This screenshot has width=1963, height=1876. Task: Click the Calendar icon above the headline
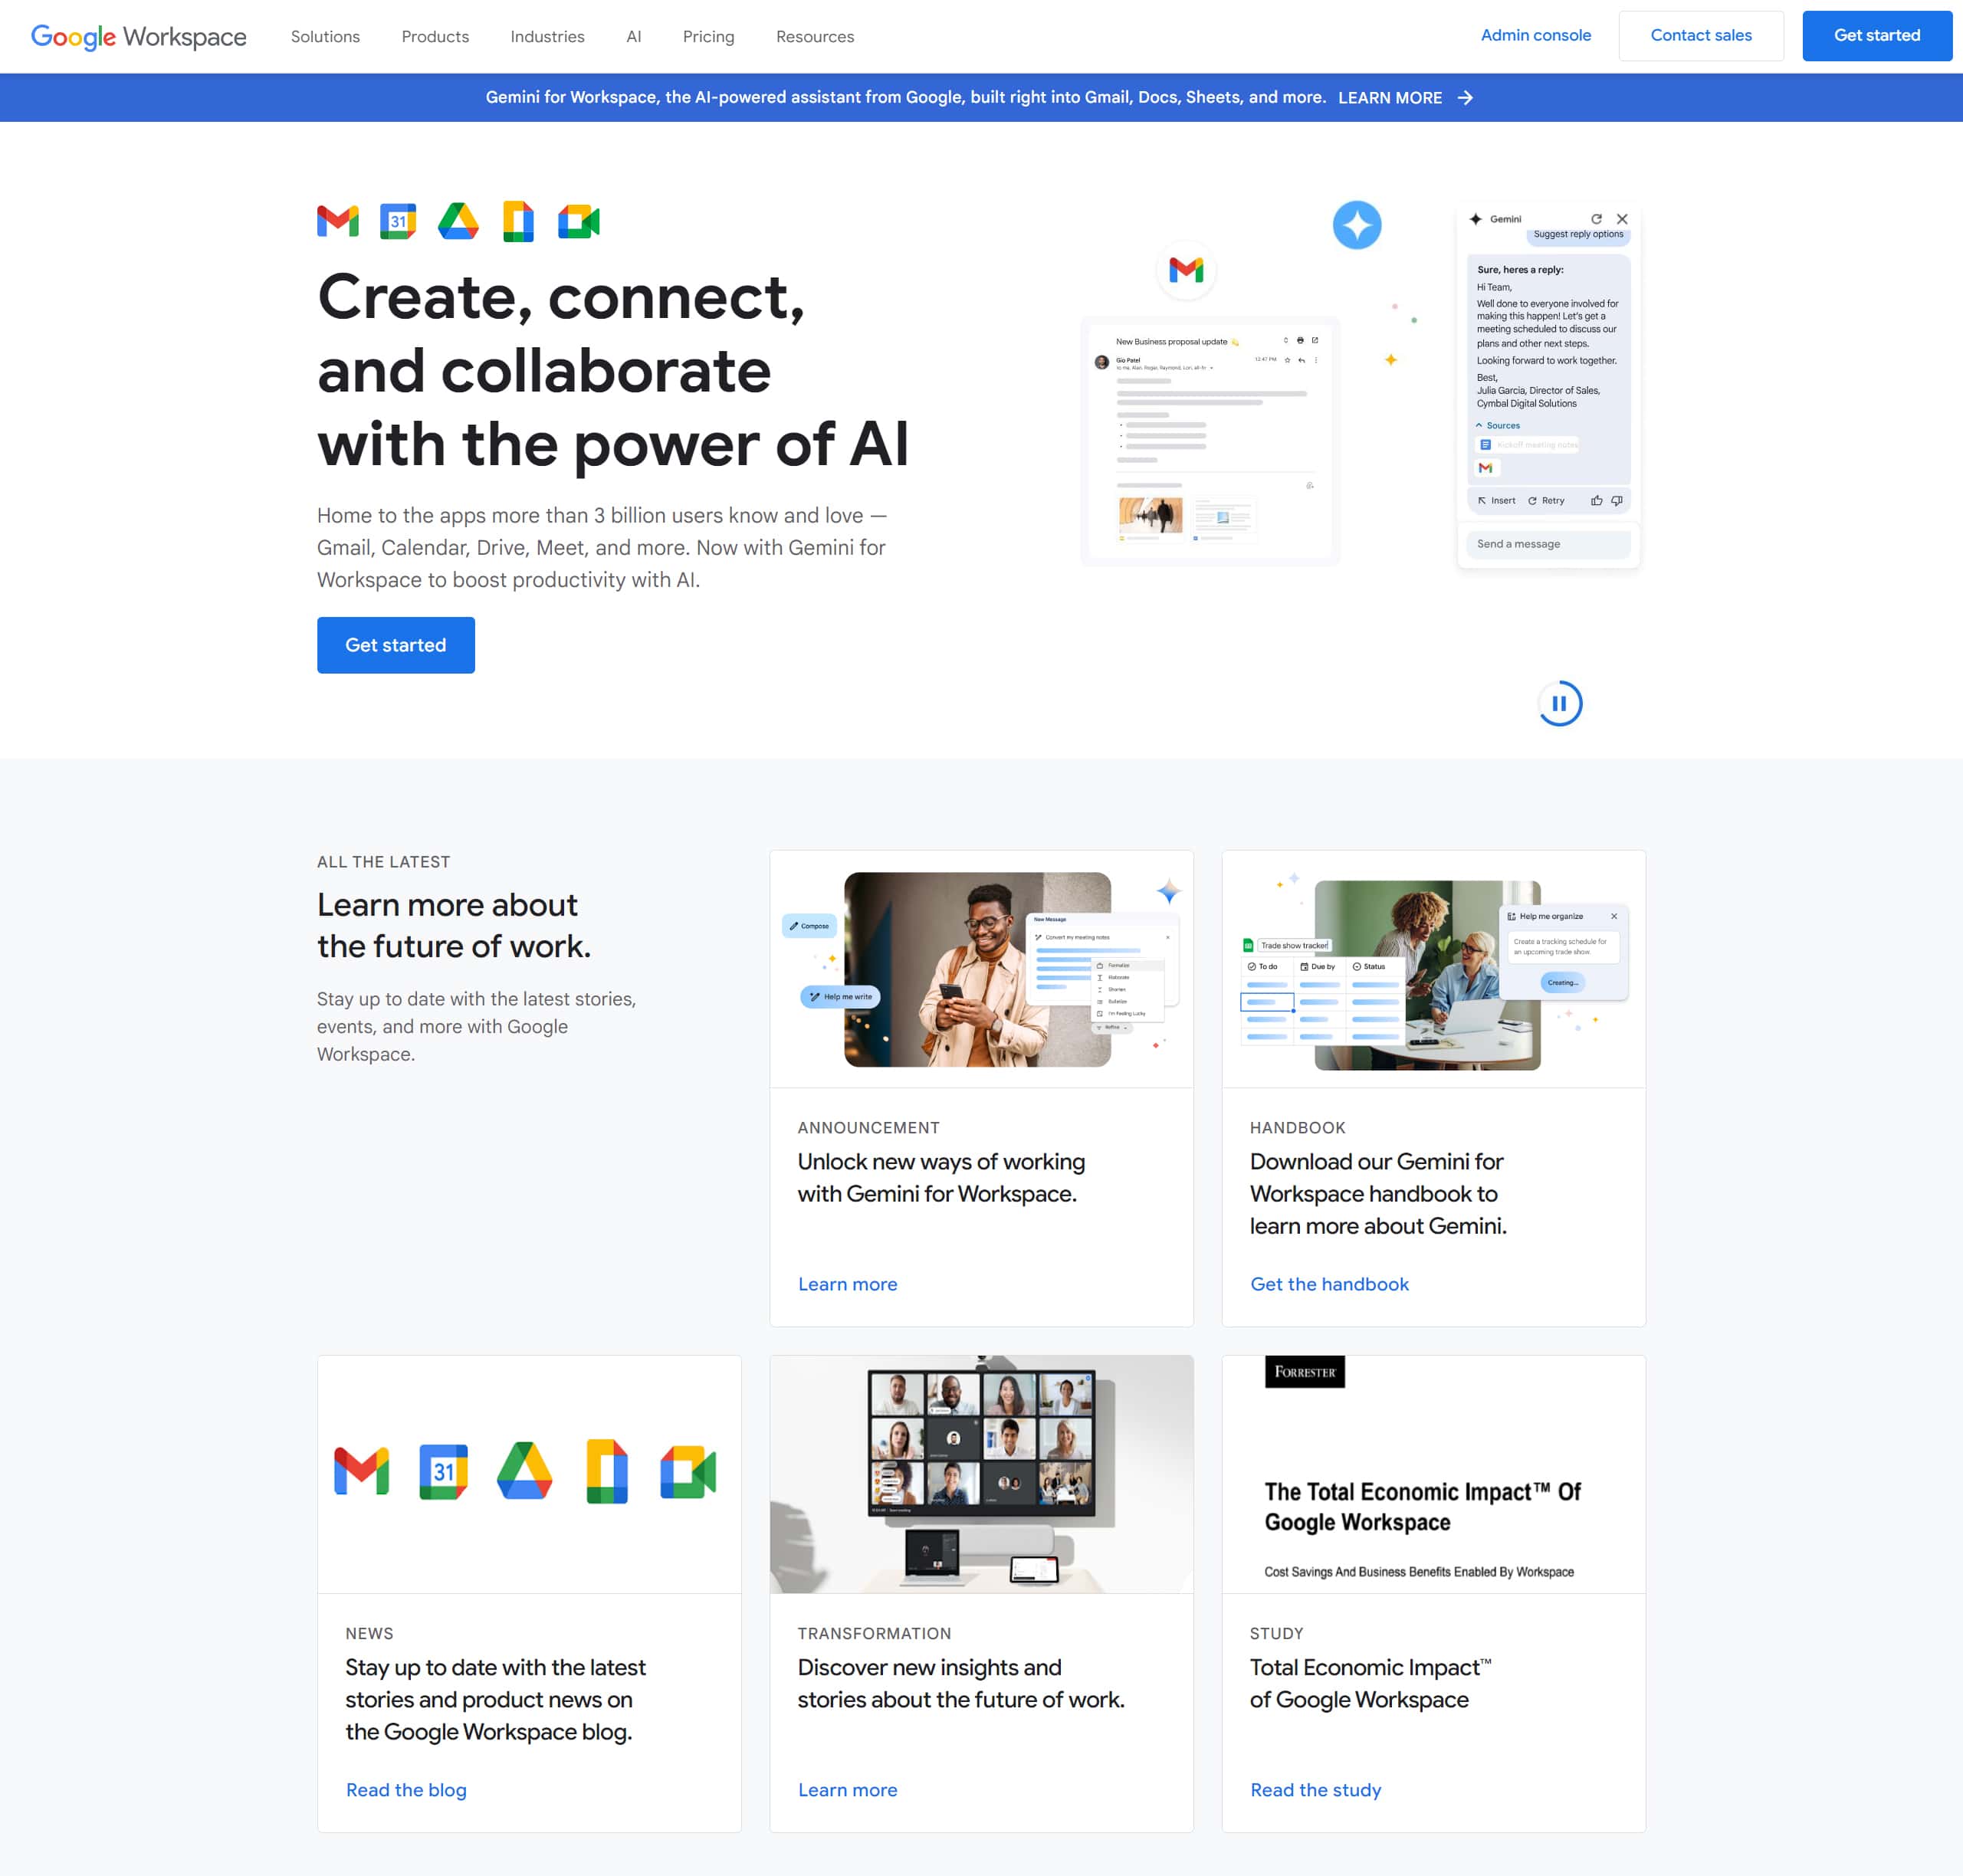pos(398,221)
